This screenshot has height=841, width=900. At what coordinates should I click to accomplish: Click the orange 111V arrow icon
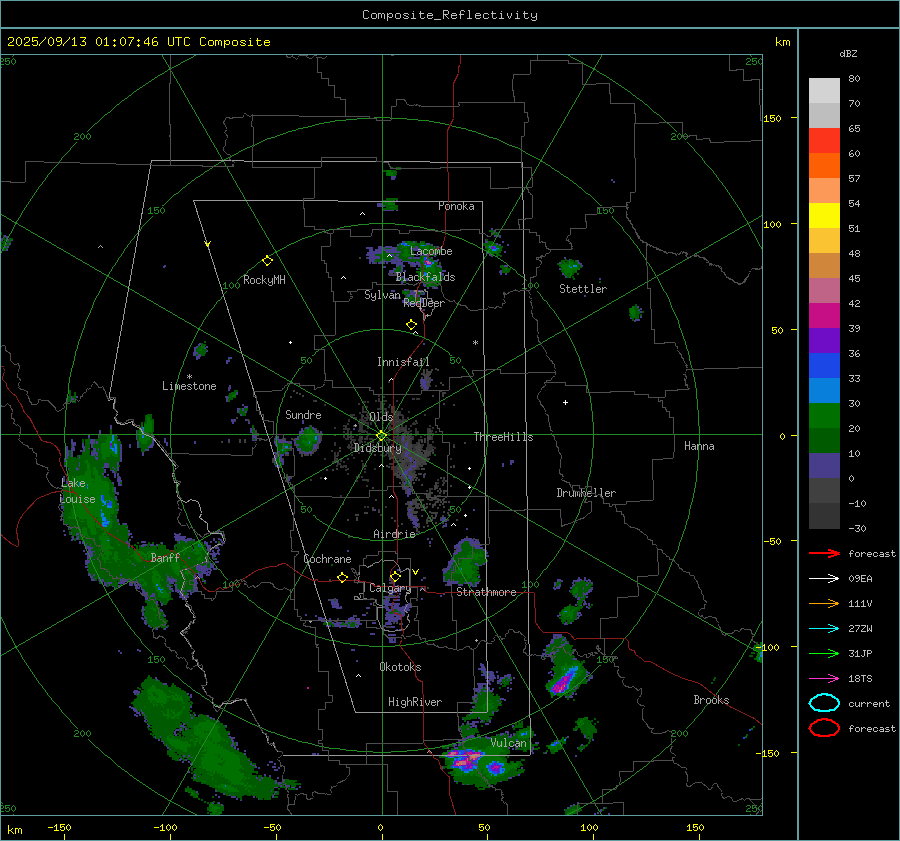[824, 603]
